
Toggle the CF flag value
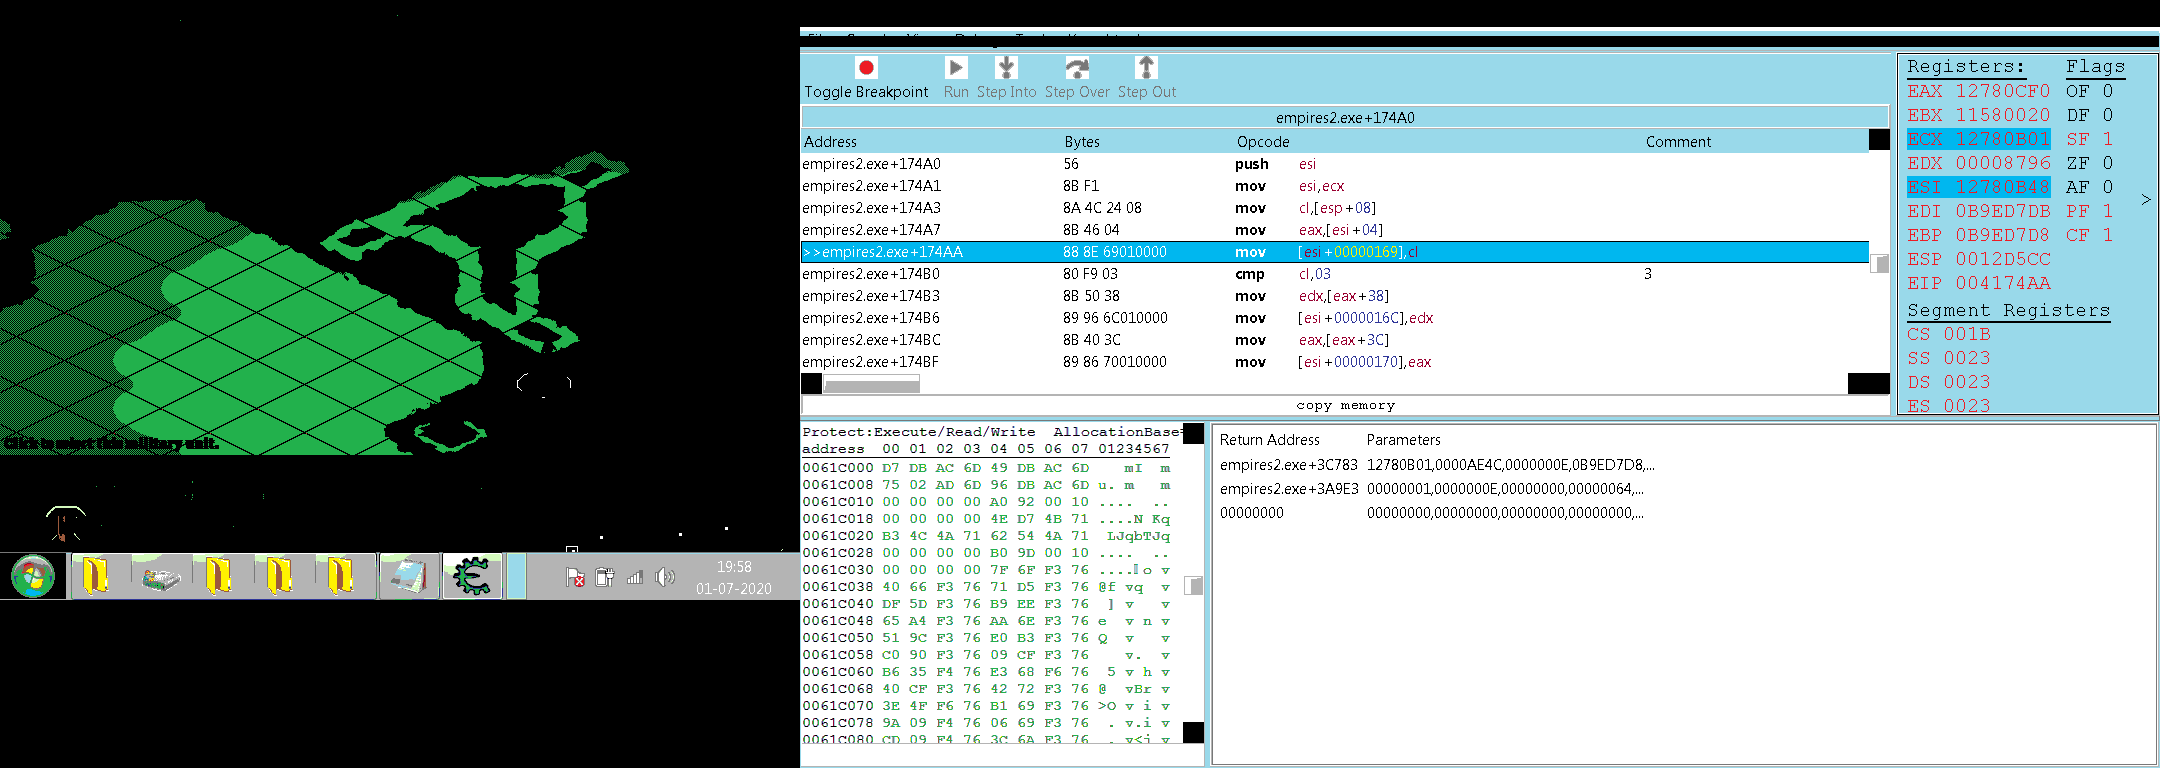pos(2108,235)
